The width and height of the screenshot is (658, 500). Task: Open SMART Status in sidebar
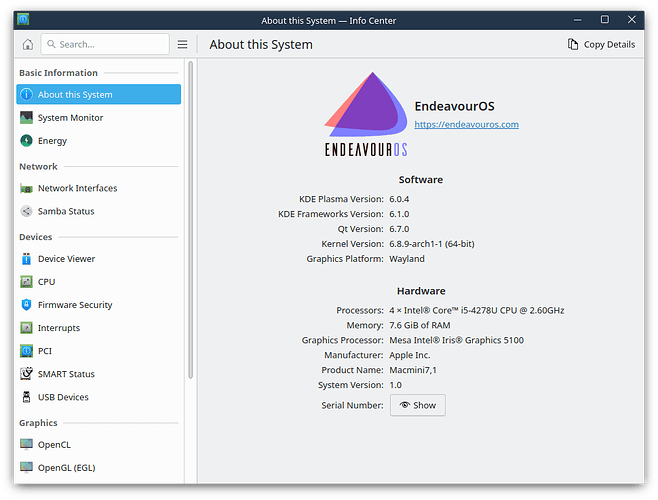click(x=66, y=374)
